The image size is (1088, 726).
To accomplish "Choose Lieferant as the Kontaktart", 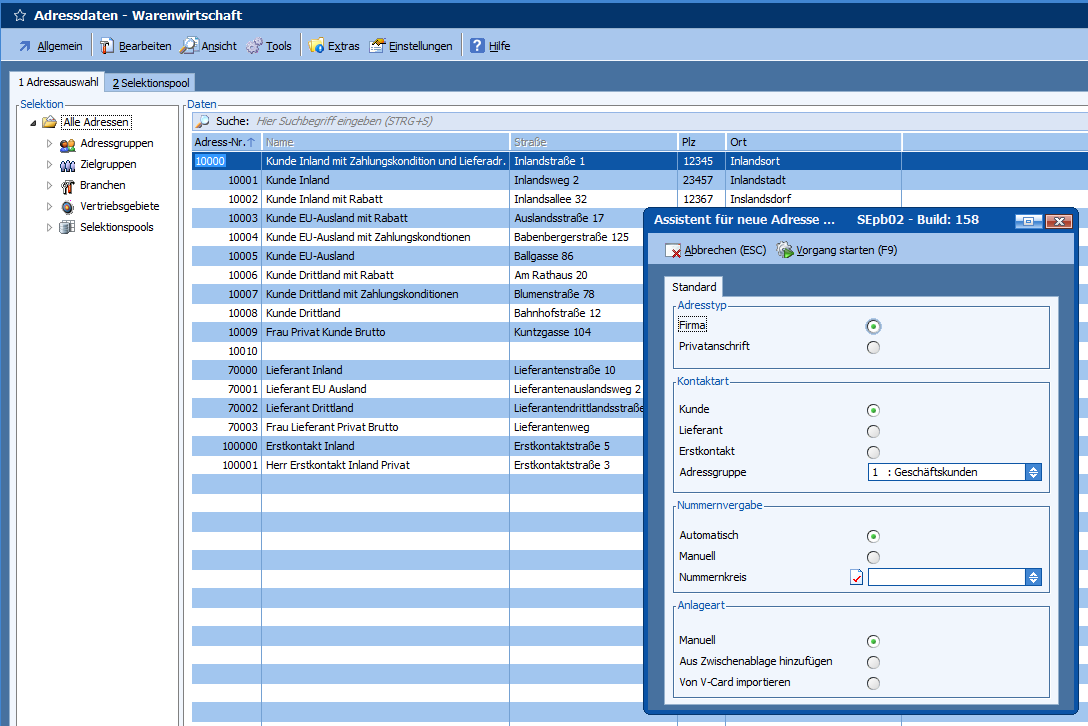I will [874, 431].
